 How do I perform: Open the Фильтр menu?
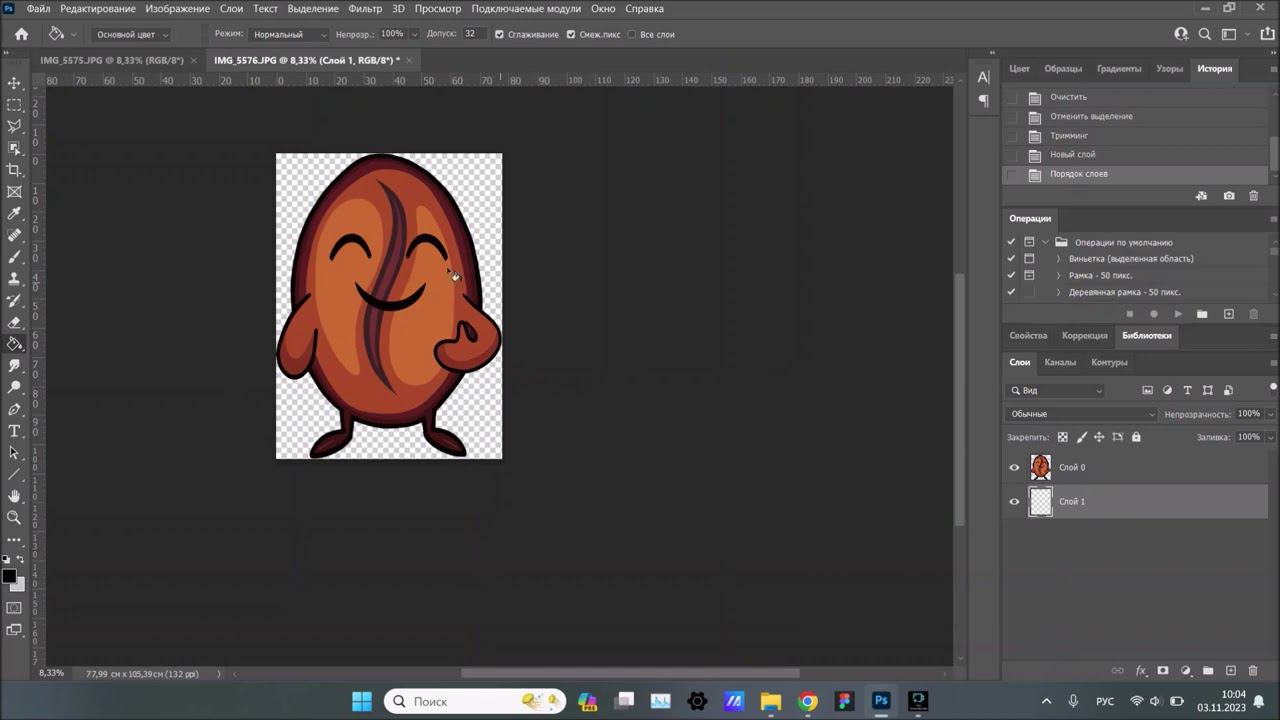point(365,9)
